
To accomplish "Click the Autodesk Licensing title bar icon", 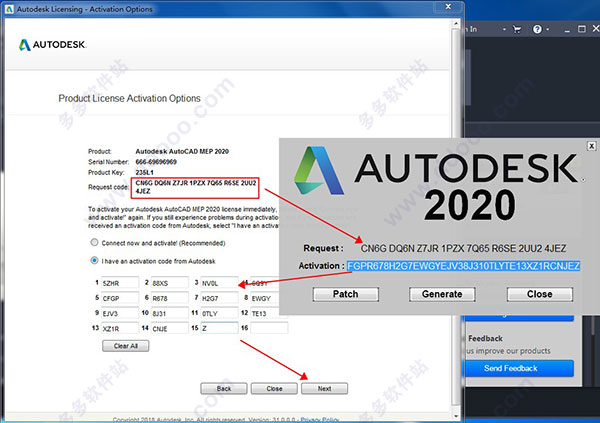I will click(x=10, y=9).
